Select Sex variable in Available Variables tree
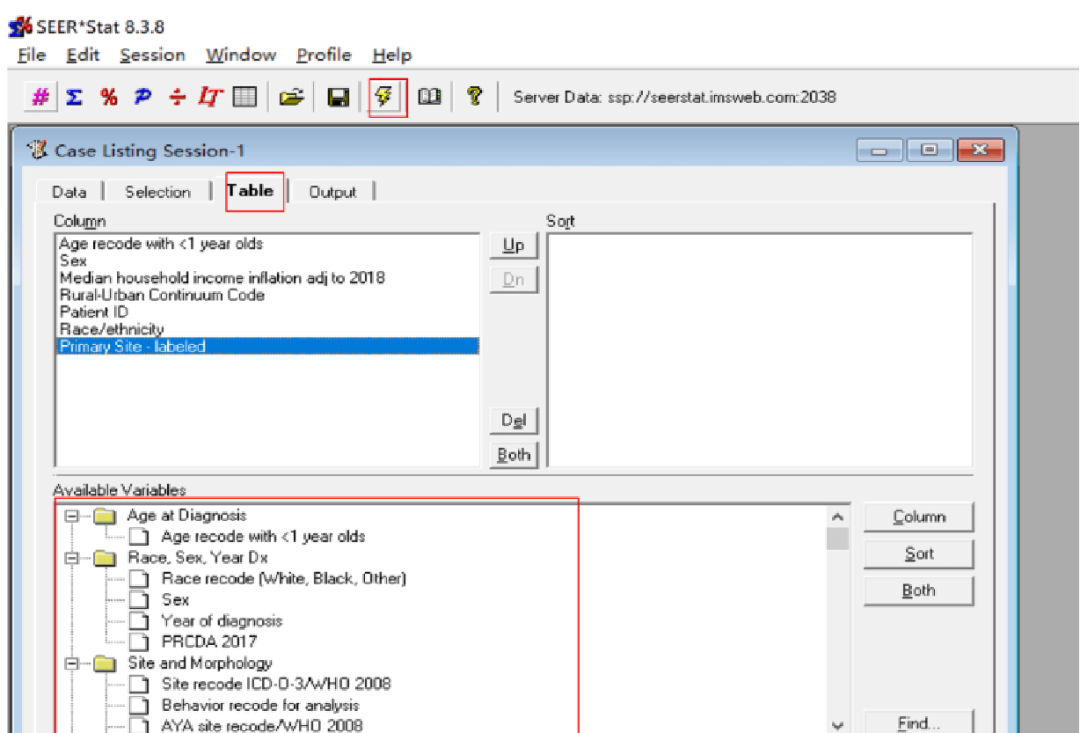Image resolution: width=1080 pixels, height=733 pixels. pyautogui.click(x=175, y=600)
